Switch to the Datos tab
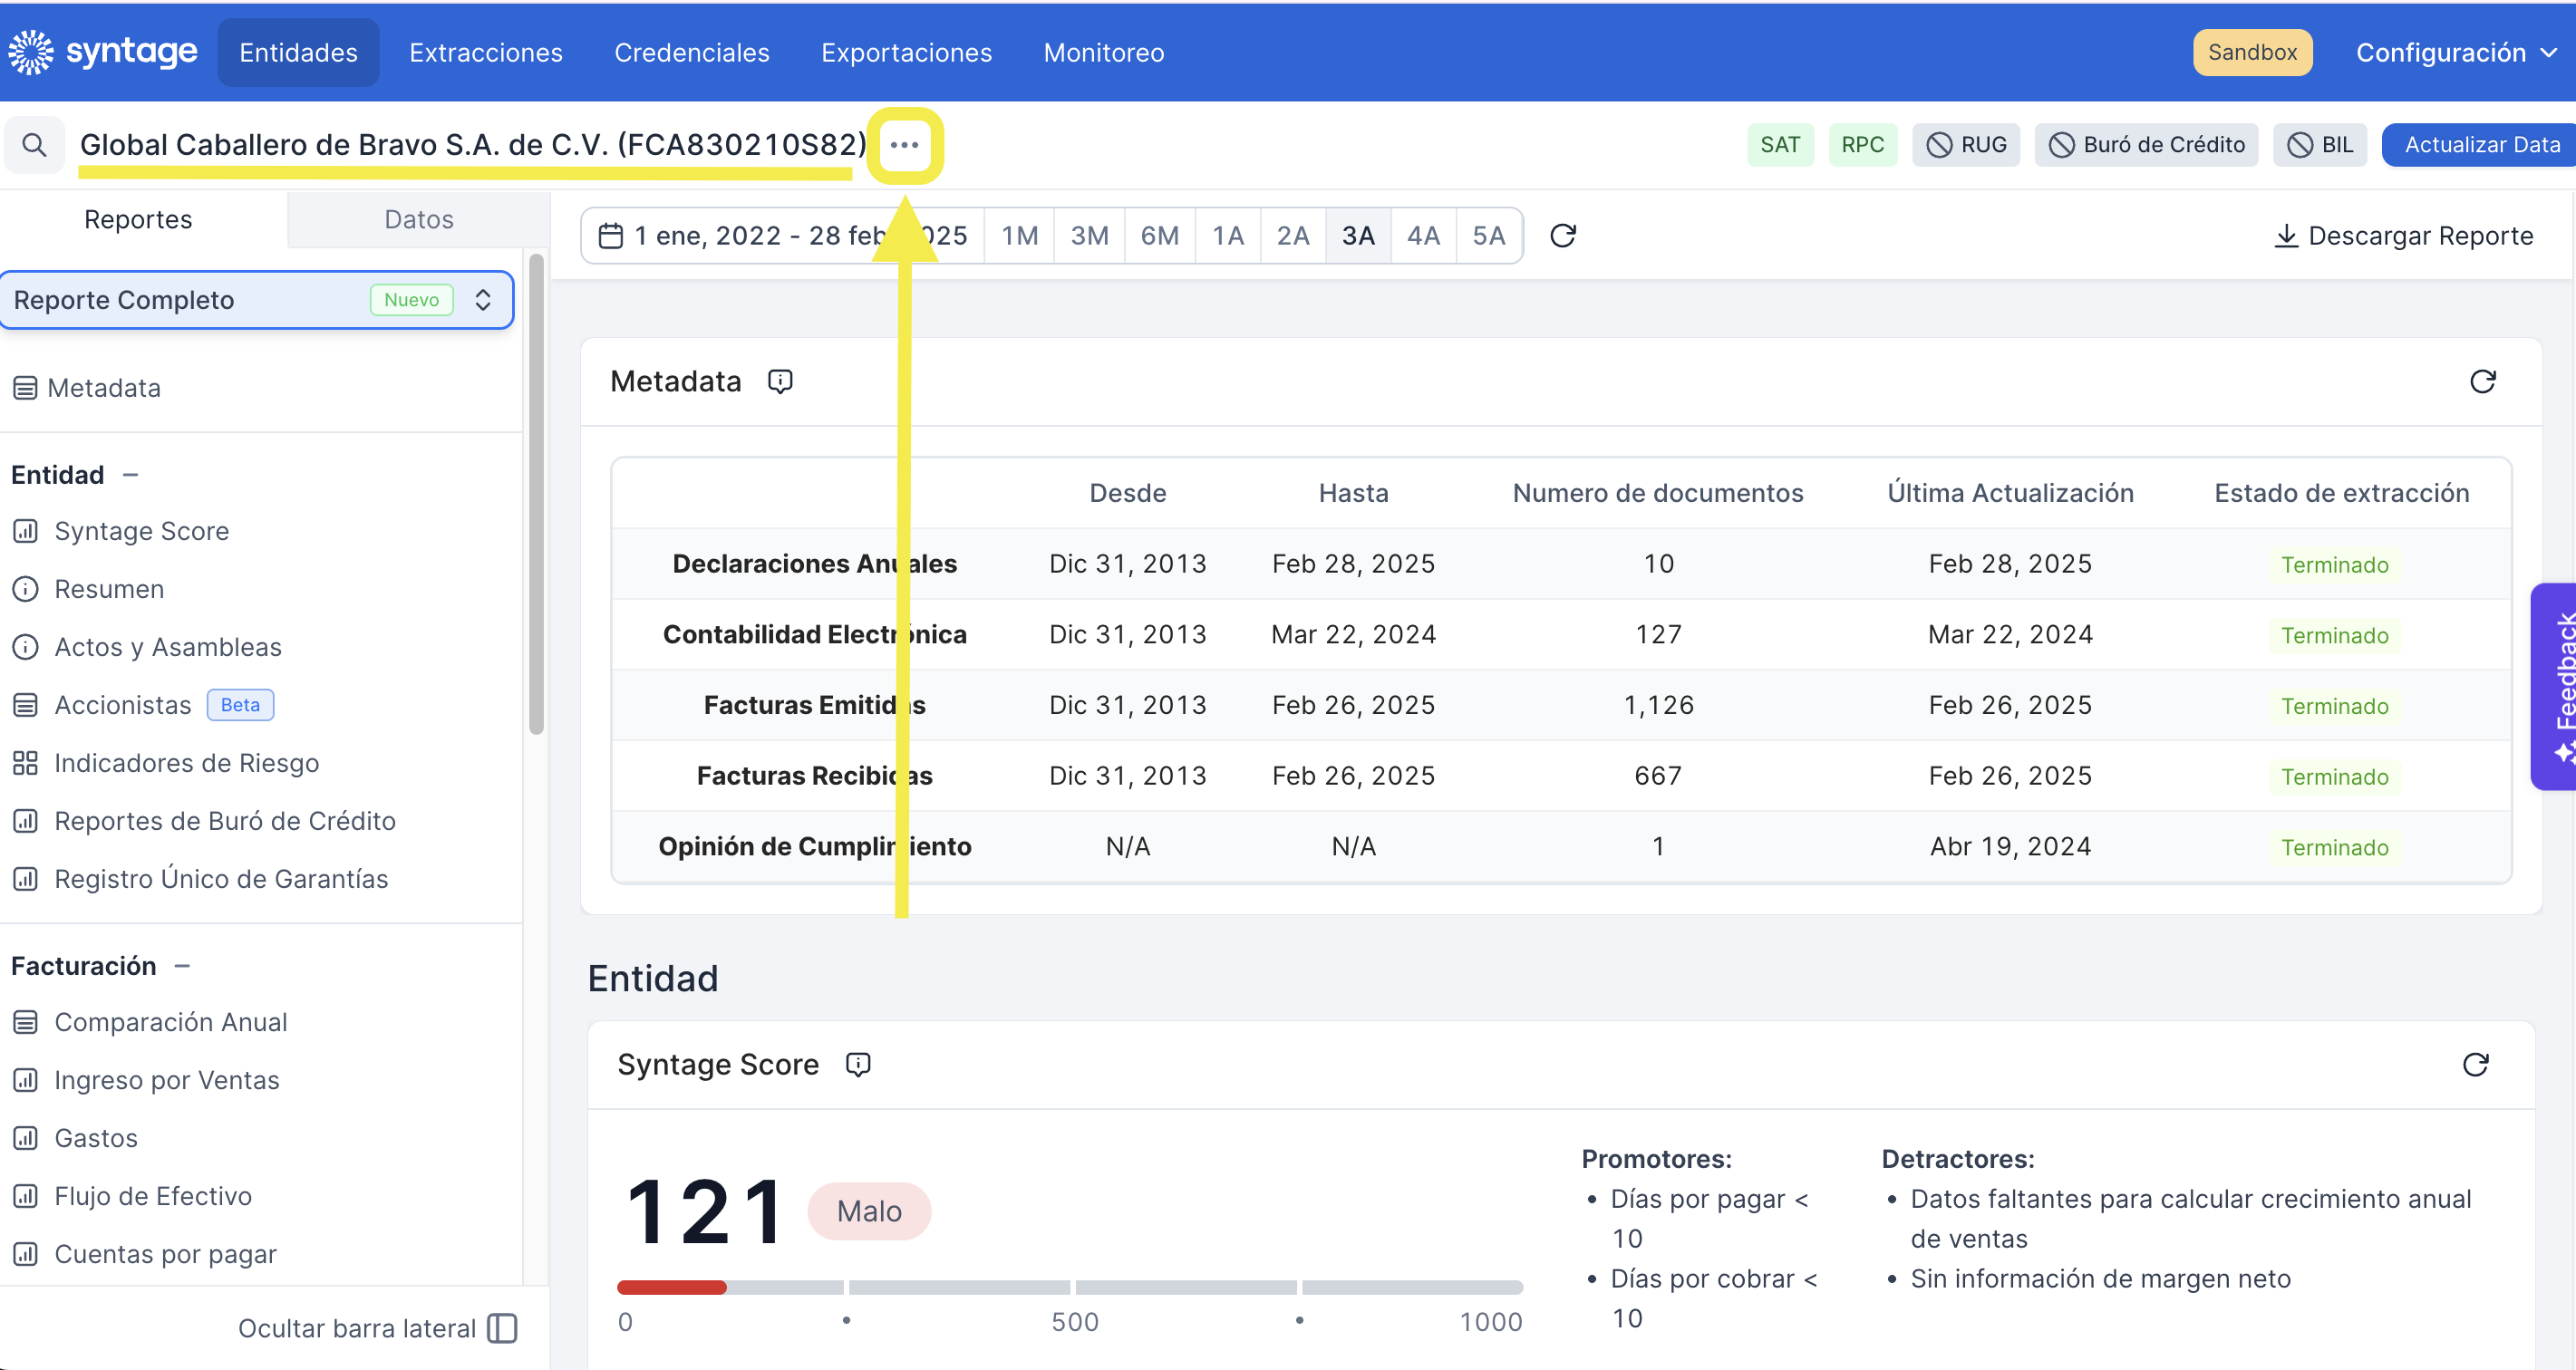Image resolution: width=2576 pixels, height=1370 pixels. click(x=419, y=219)
